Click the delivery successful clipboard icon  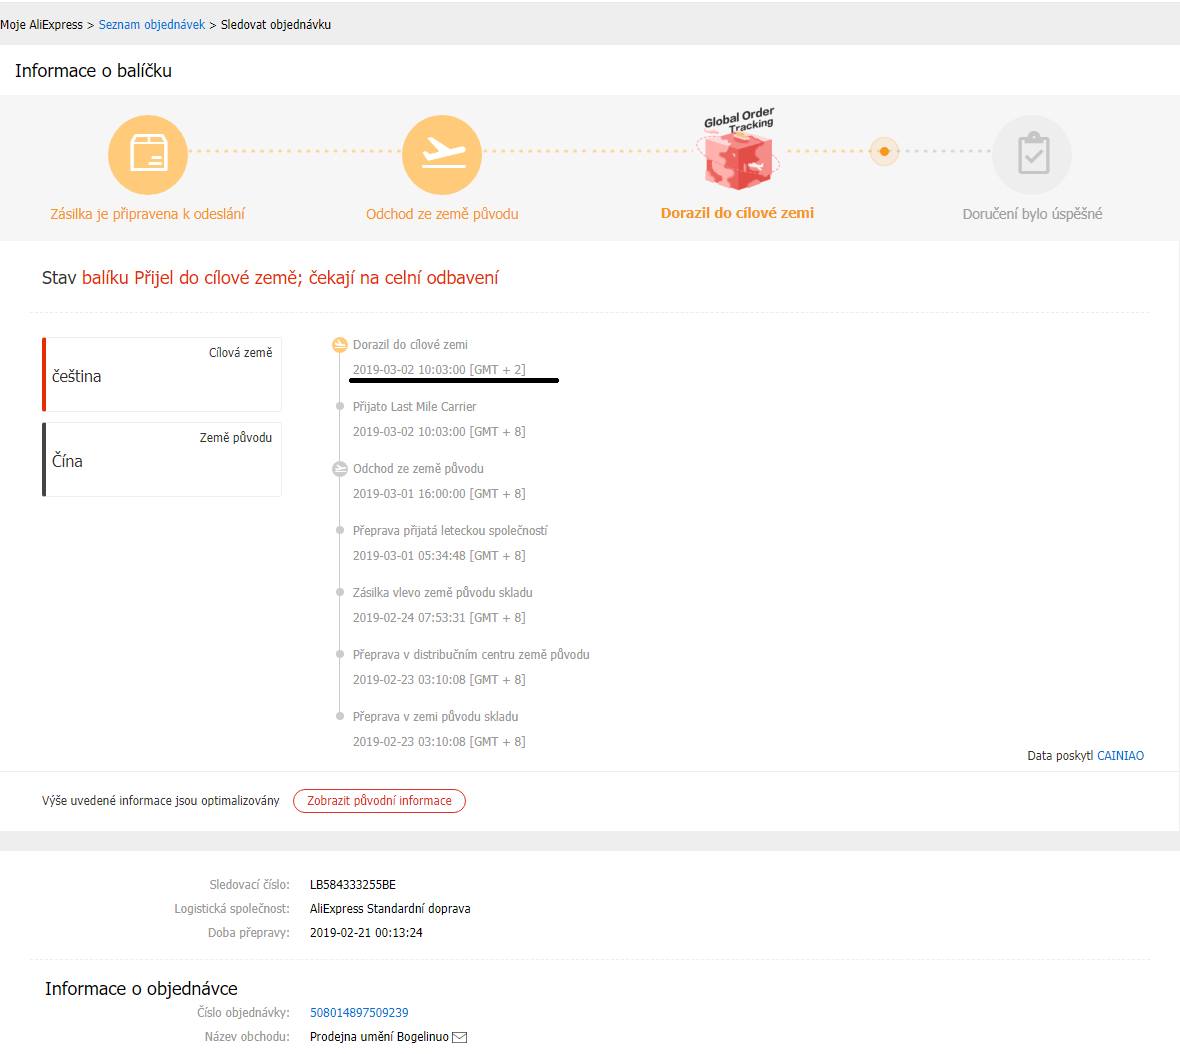point(1032,155)
